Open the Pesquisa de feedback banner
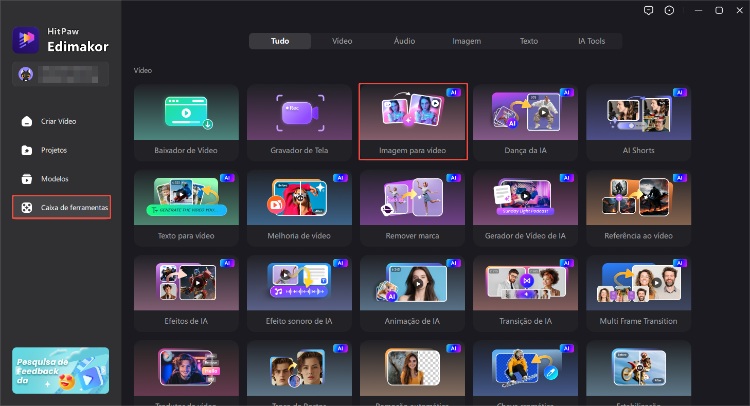 [60, 371]
